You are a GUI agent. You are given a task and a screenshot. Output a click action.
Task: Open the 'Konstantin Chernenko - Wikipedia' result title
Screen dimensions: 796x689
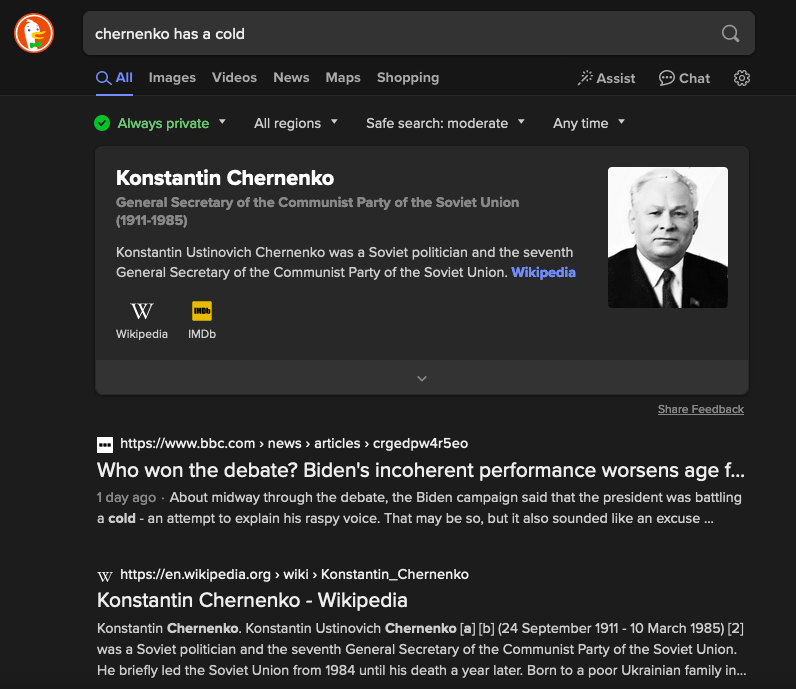(x=252, y=600)
